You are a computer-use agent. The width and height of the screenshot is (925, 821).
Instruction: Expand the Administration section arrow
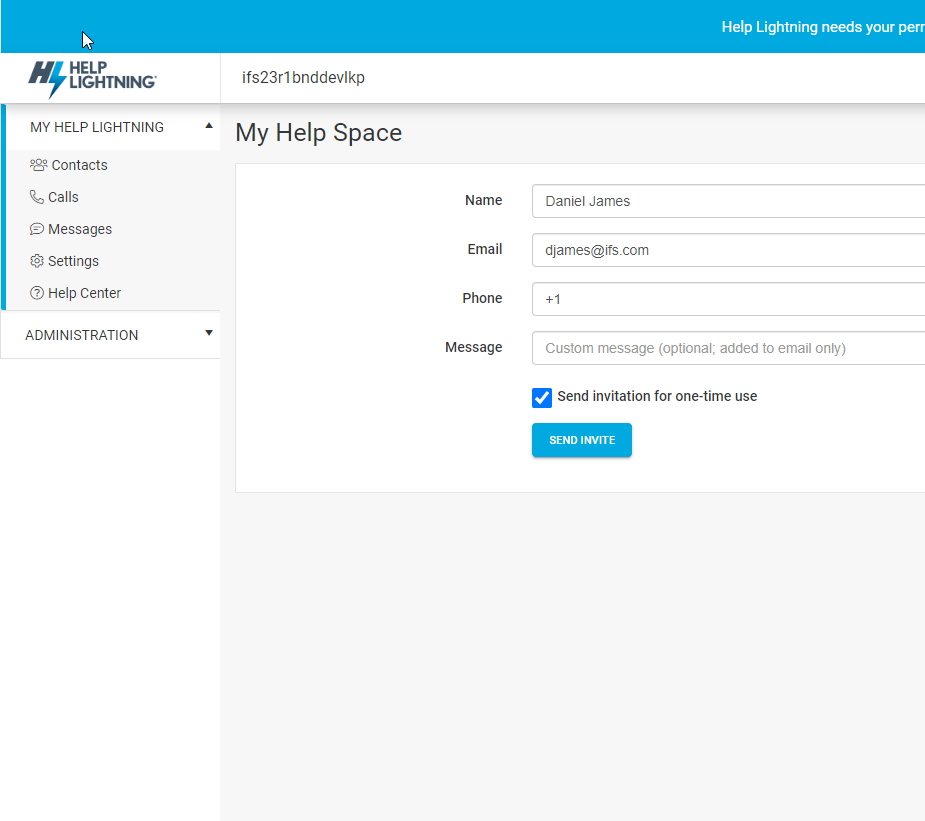(x=208, y=333)
